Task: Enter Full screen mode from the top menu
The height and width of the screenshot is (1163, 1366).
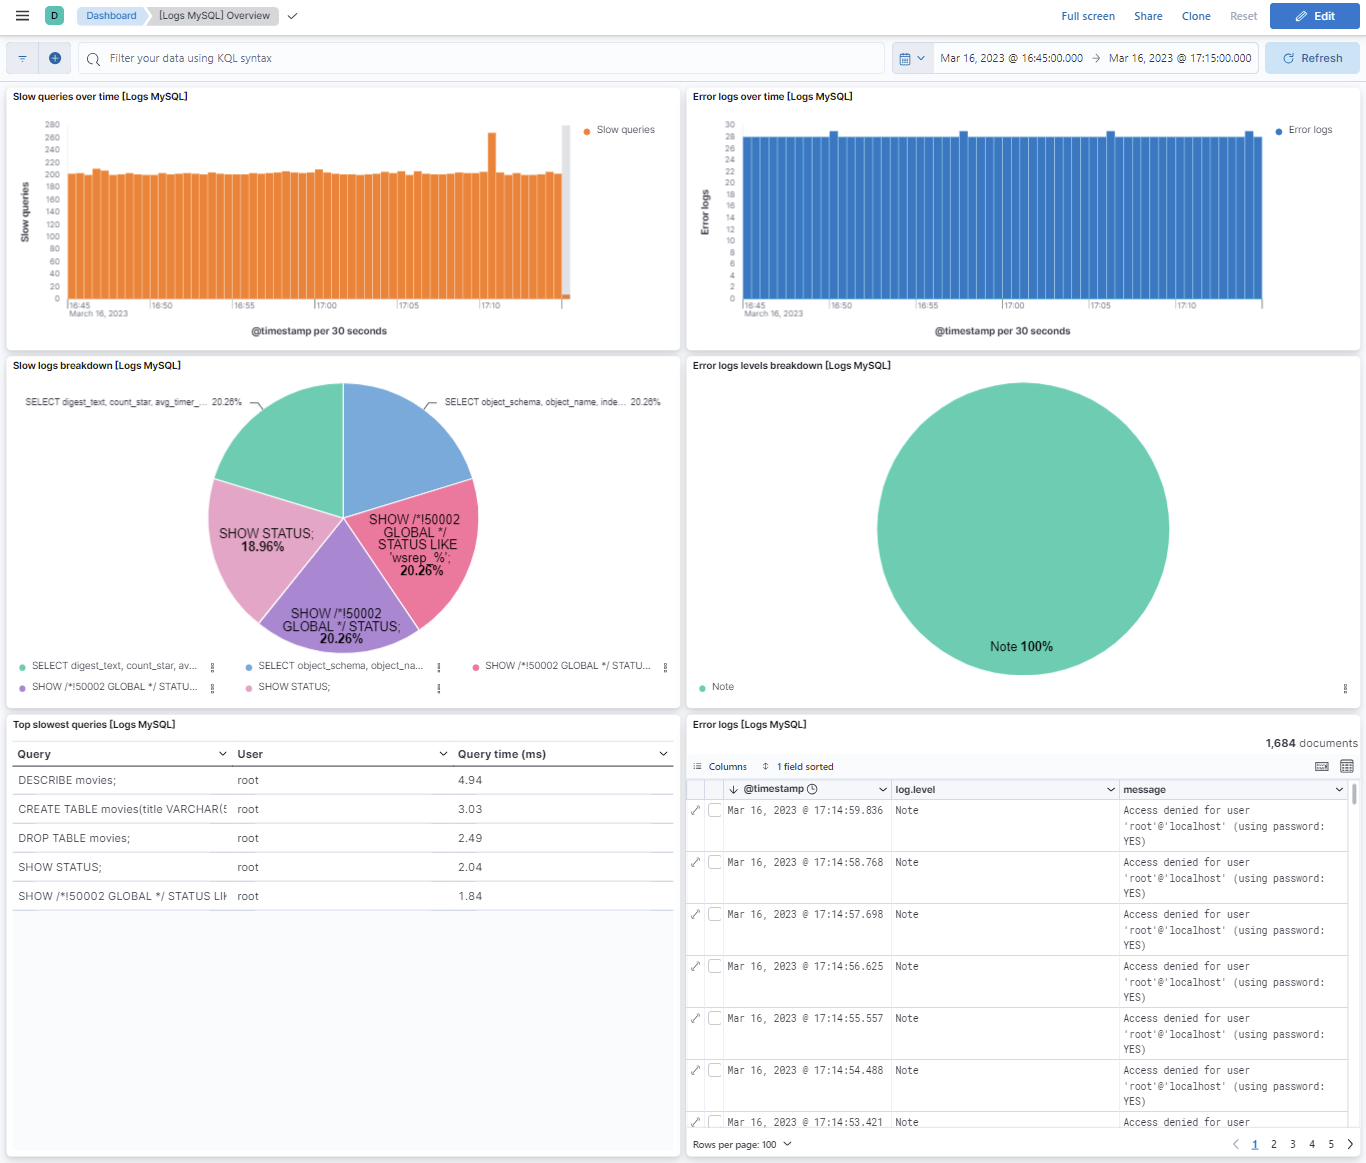Action: (1088, 15)
